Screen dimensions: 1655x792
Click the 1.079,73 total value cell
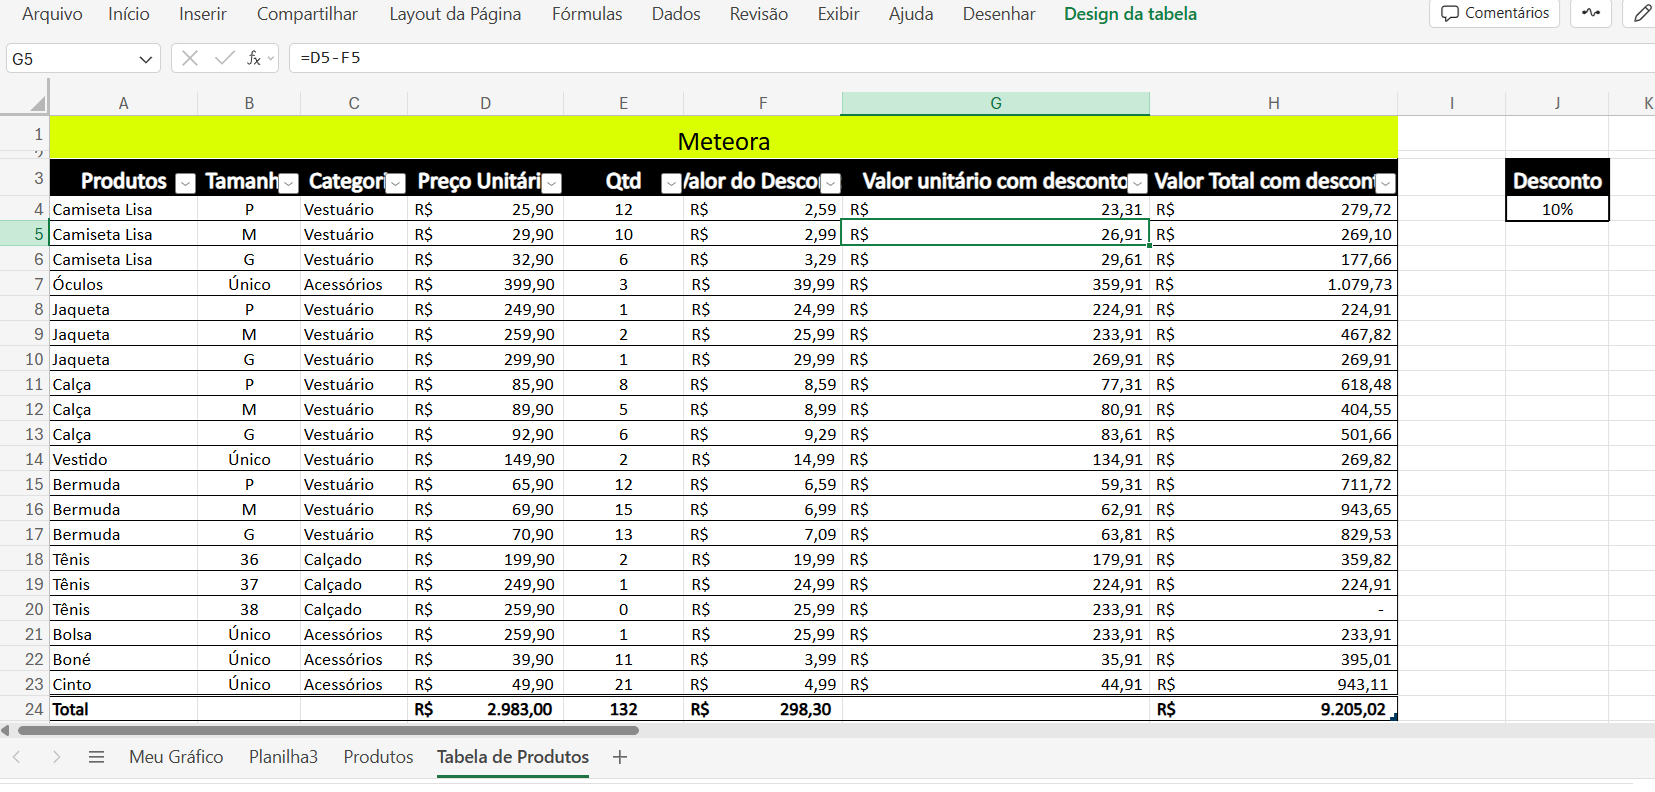click(x=1273, y=284)
